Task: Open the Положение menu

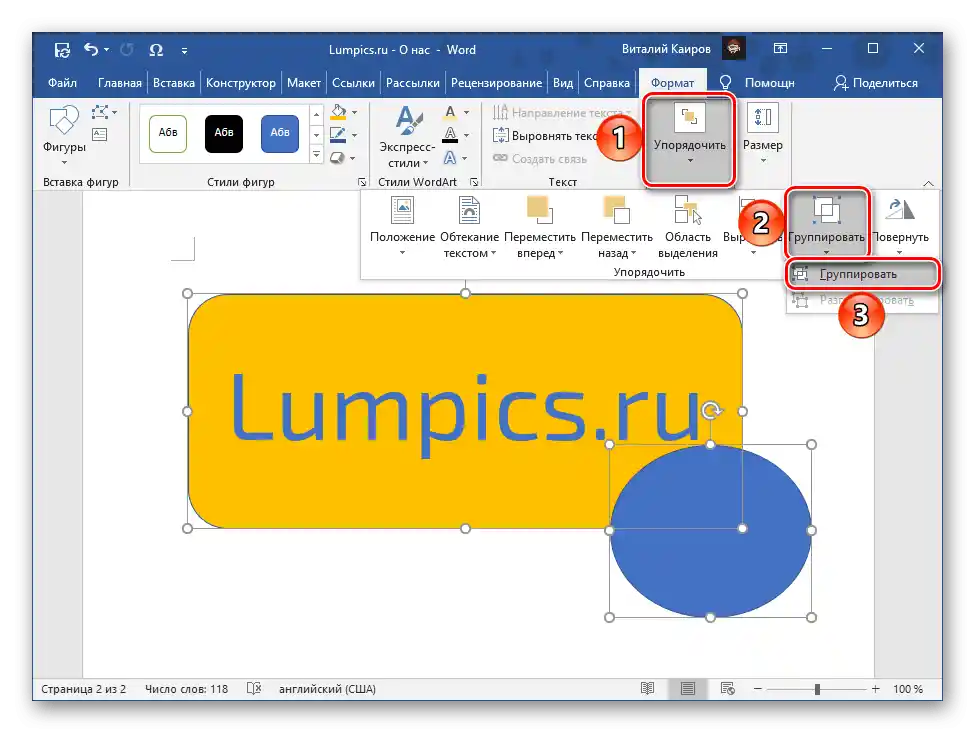Action: [x=402, y=227]
